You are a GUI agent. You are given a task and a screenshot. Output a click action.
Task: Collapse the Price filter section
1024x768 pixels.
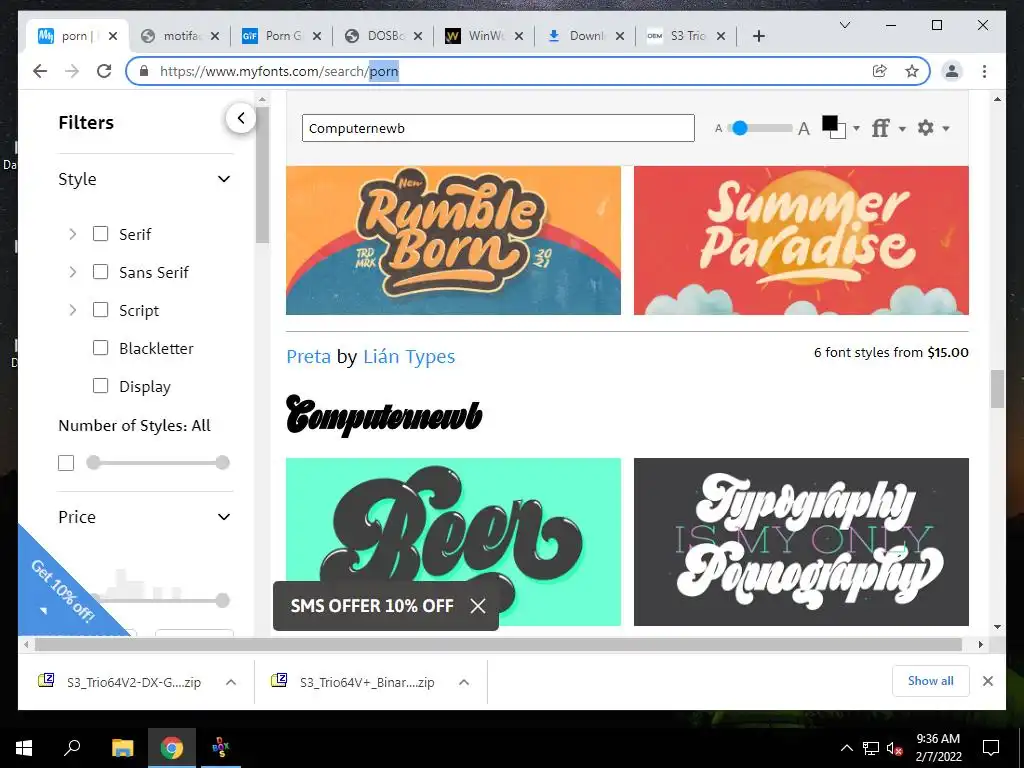[223, 517]
